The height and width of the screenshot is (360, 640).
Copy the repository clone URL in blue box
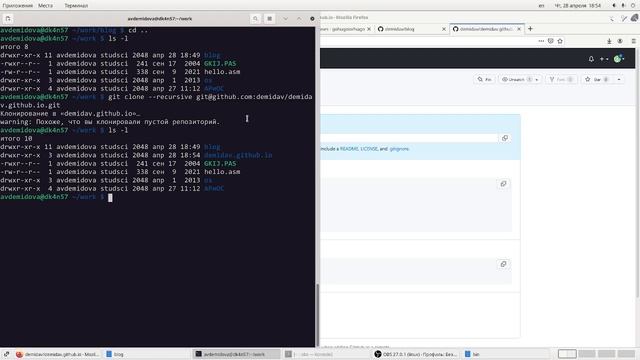click(505, 138)
